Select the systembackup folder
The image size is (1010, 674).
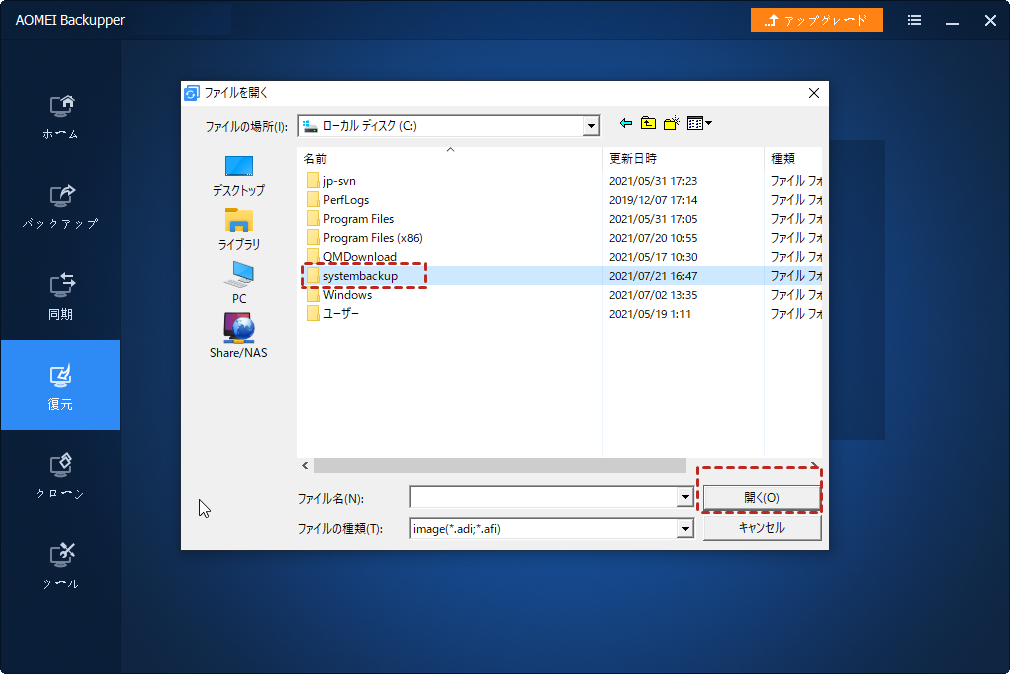click(352, 276)
